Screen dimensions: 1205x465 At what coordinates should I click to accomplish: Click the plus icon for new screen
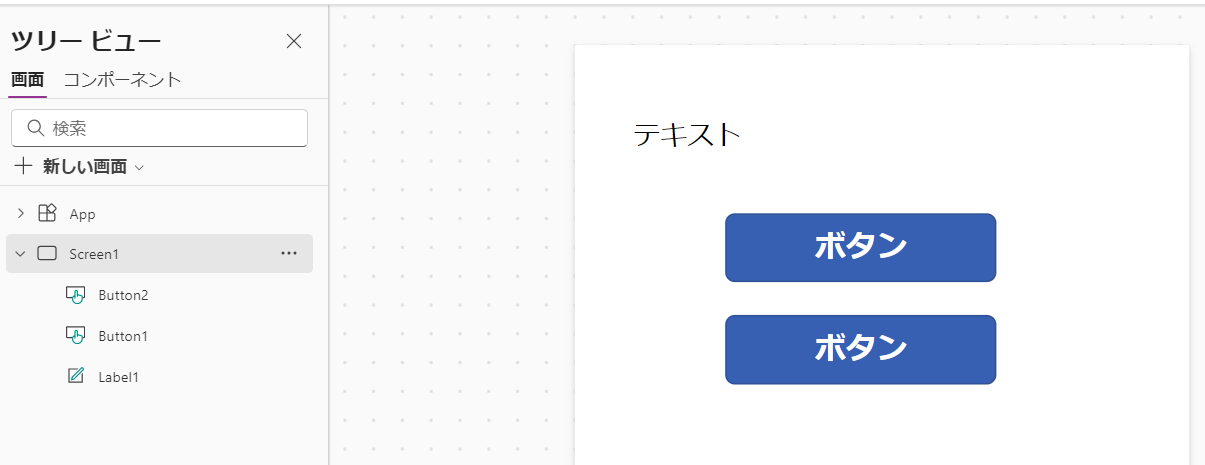[x=23, y=166]
